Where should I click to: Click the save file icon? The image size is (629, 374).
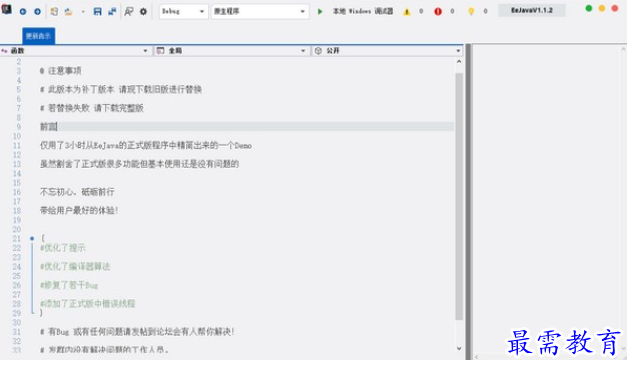click(x=97, y=12)
